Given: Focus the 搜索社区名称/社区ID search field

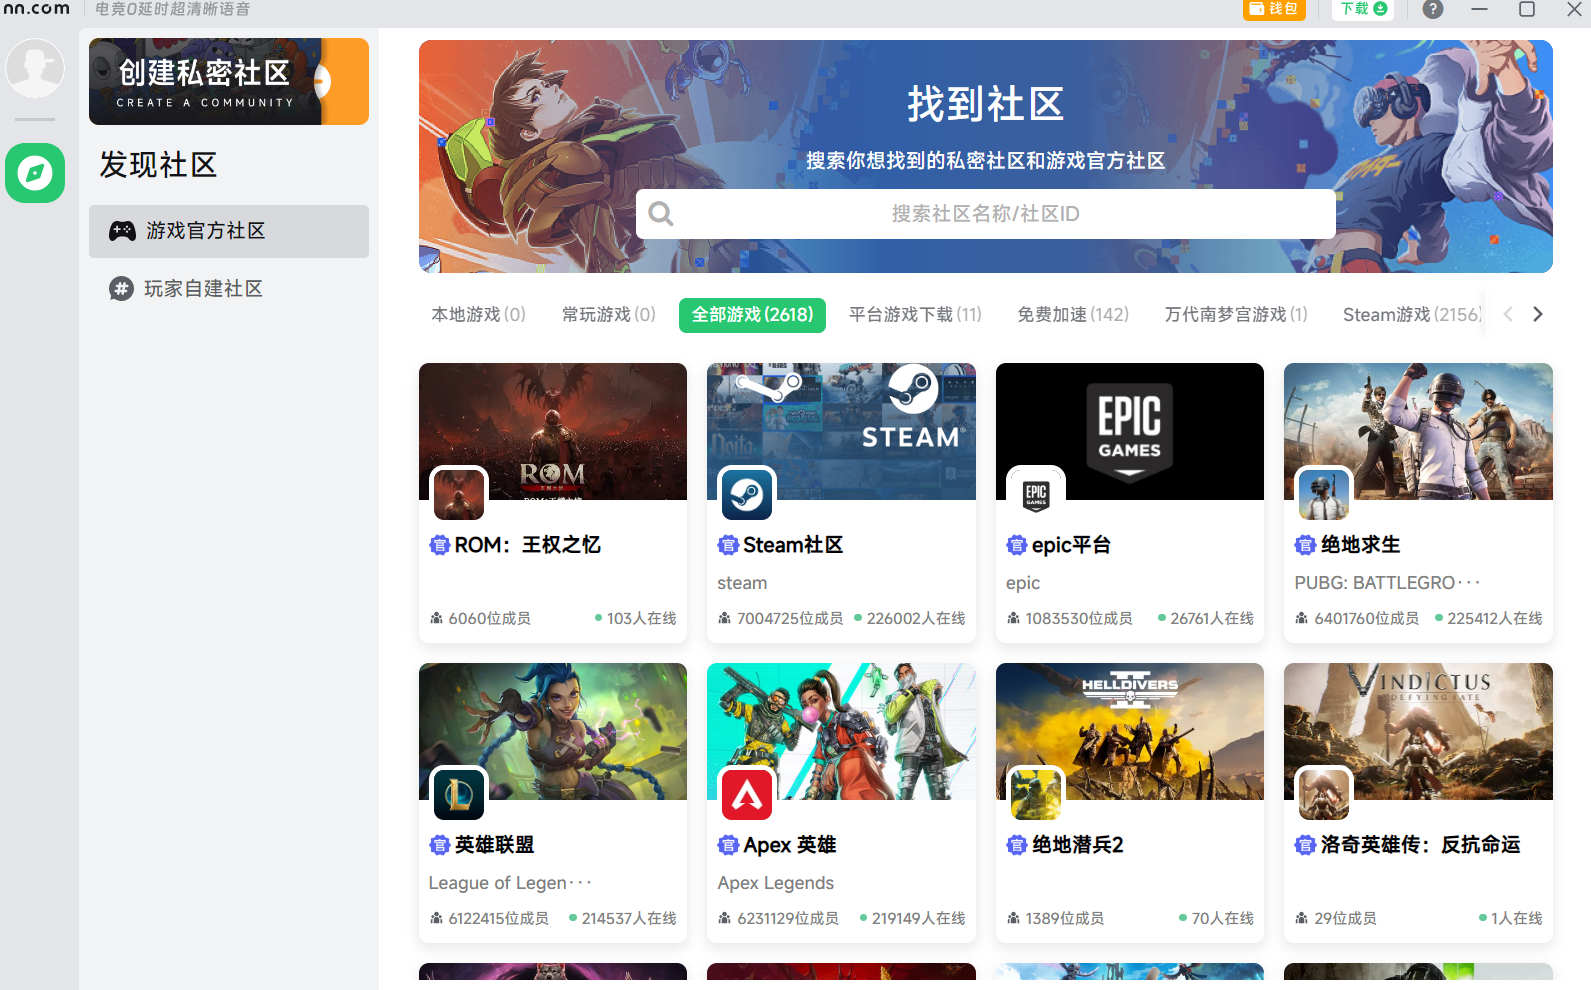Looking at the screenshot, I should point(985,214).
